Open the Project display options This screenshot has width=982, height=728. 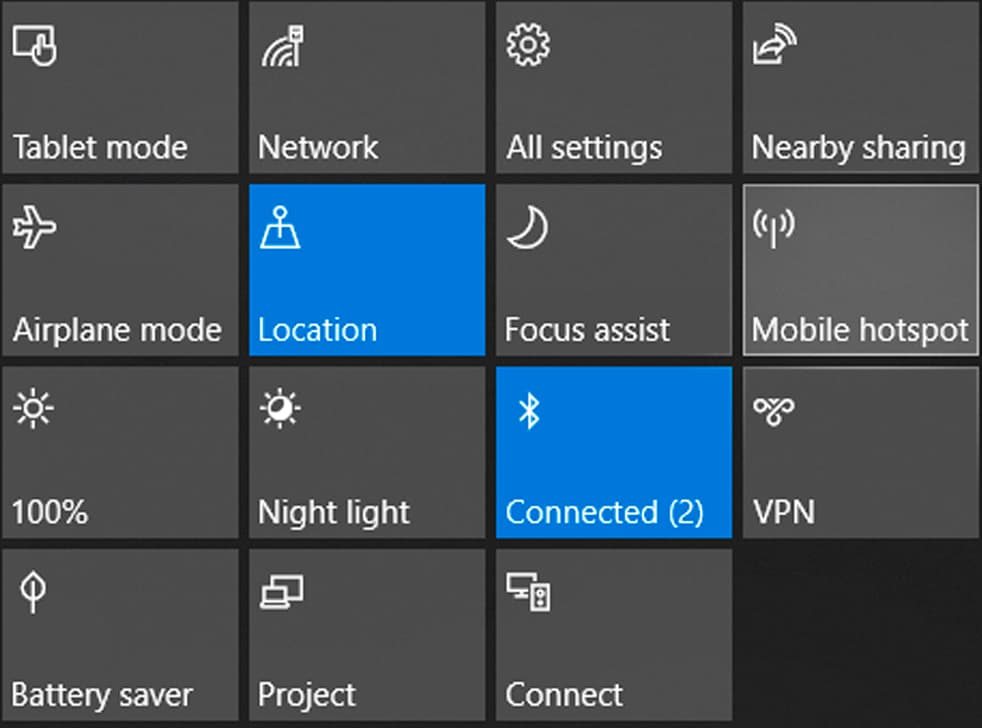click(x=366, y=634)
